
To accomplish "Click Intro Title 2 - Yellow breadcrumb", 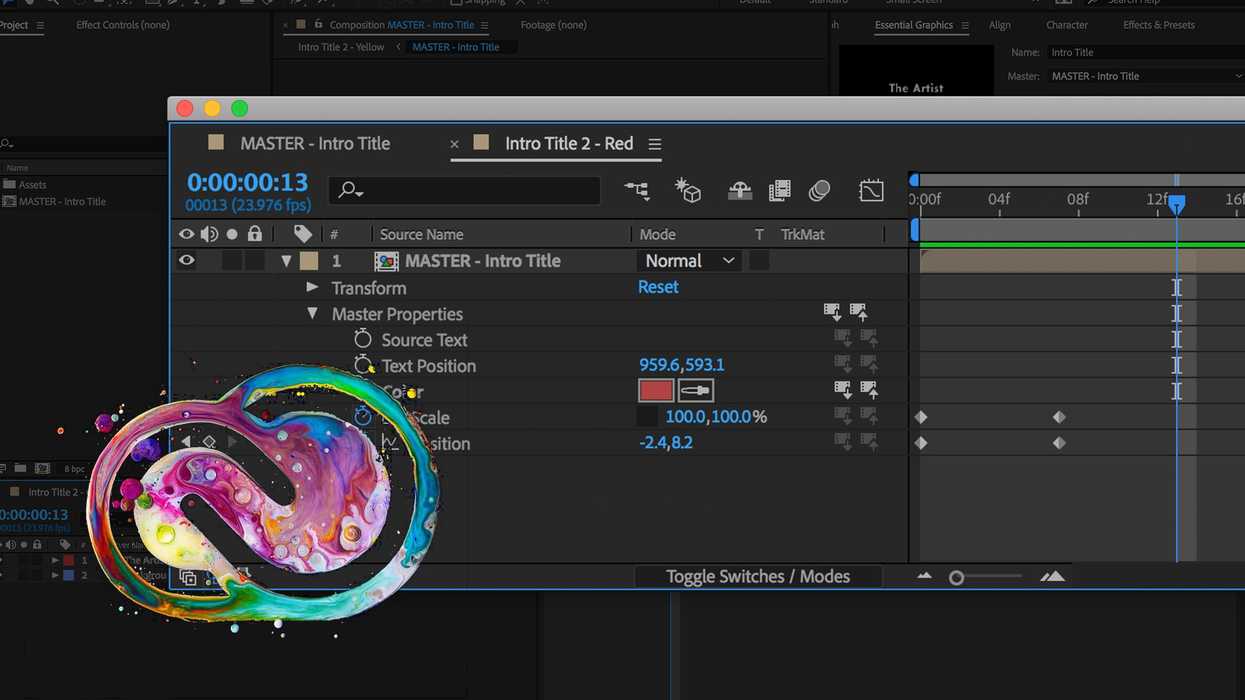I will [x=341, y=47].
